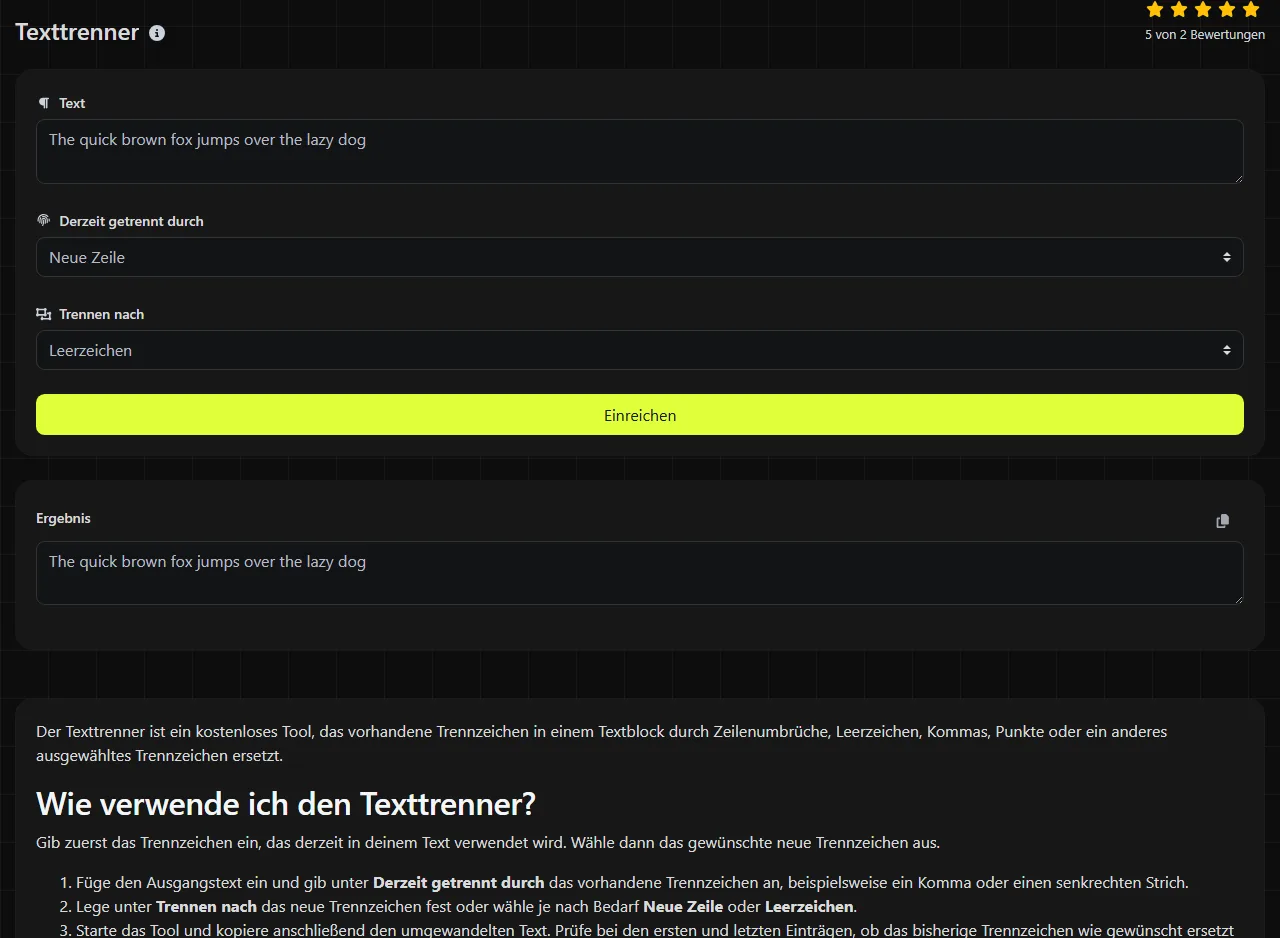Open the Derzeit getrennt durch dropdown
Viewport: 1280px width, 938px height.
(640, 257)
